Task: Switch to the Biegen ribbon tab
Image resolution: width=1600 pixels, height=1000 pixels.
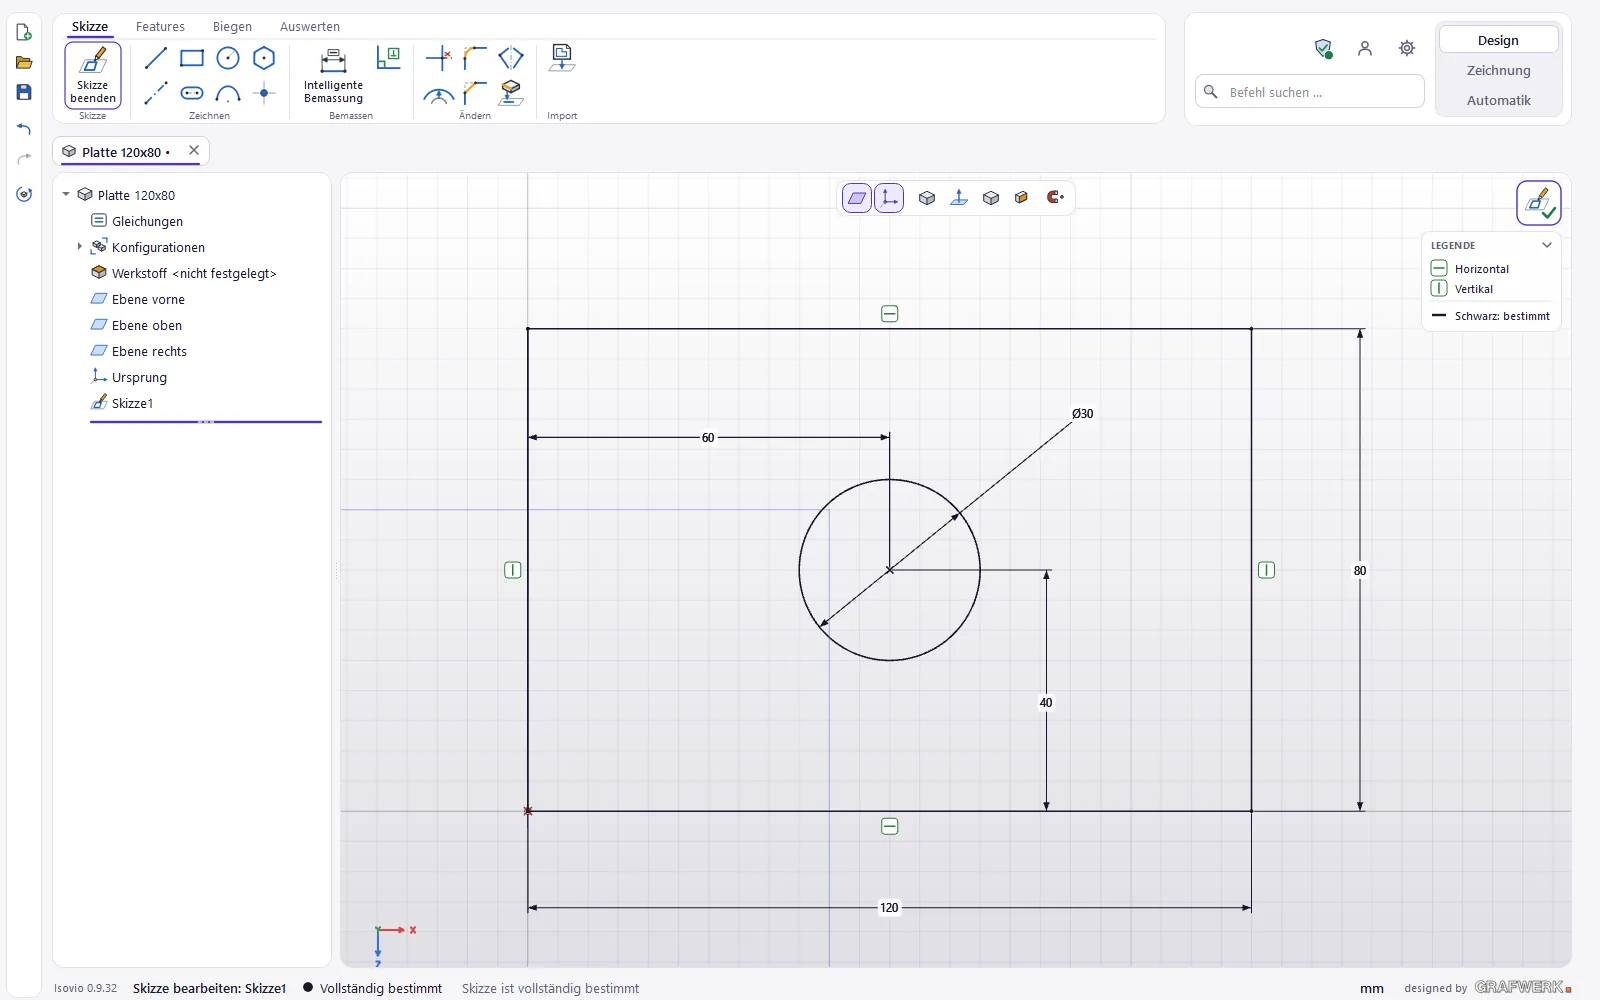Action: [232, 27]
